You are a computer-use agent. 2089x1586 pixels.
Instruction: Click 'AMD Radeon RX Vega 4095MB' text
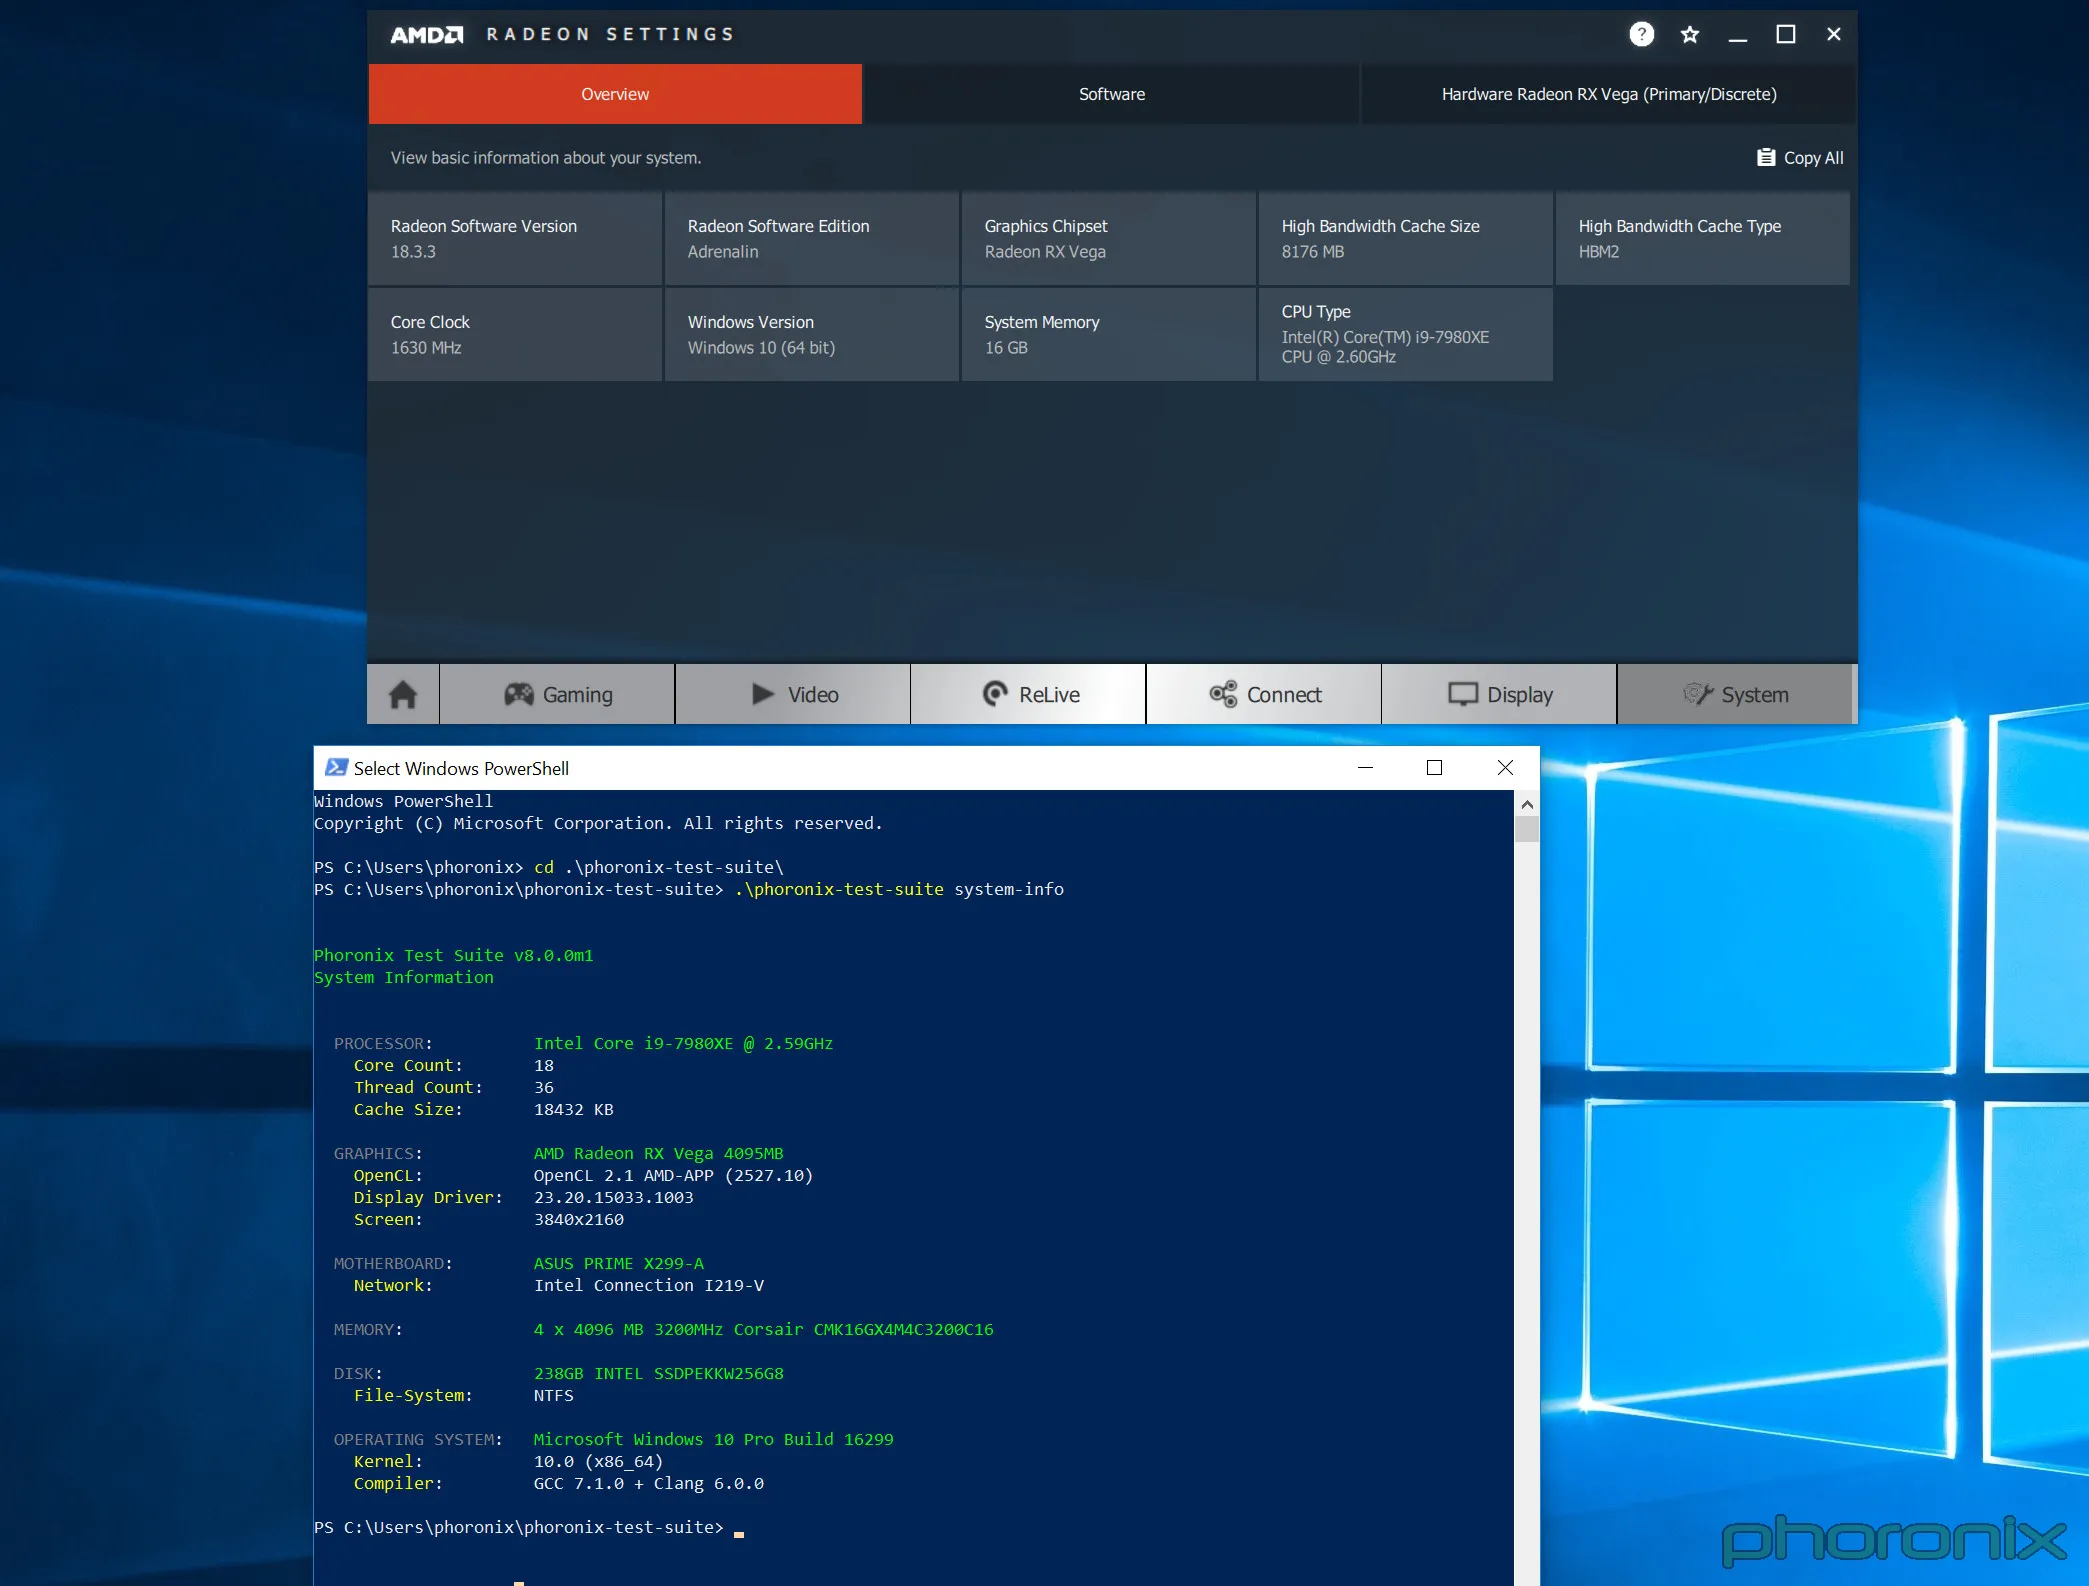coord(658,1154)
